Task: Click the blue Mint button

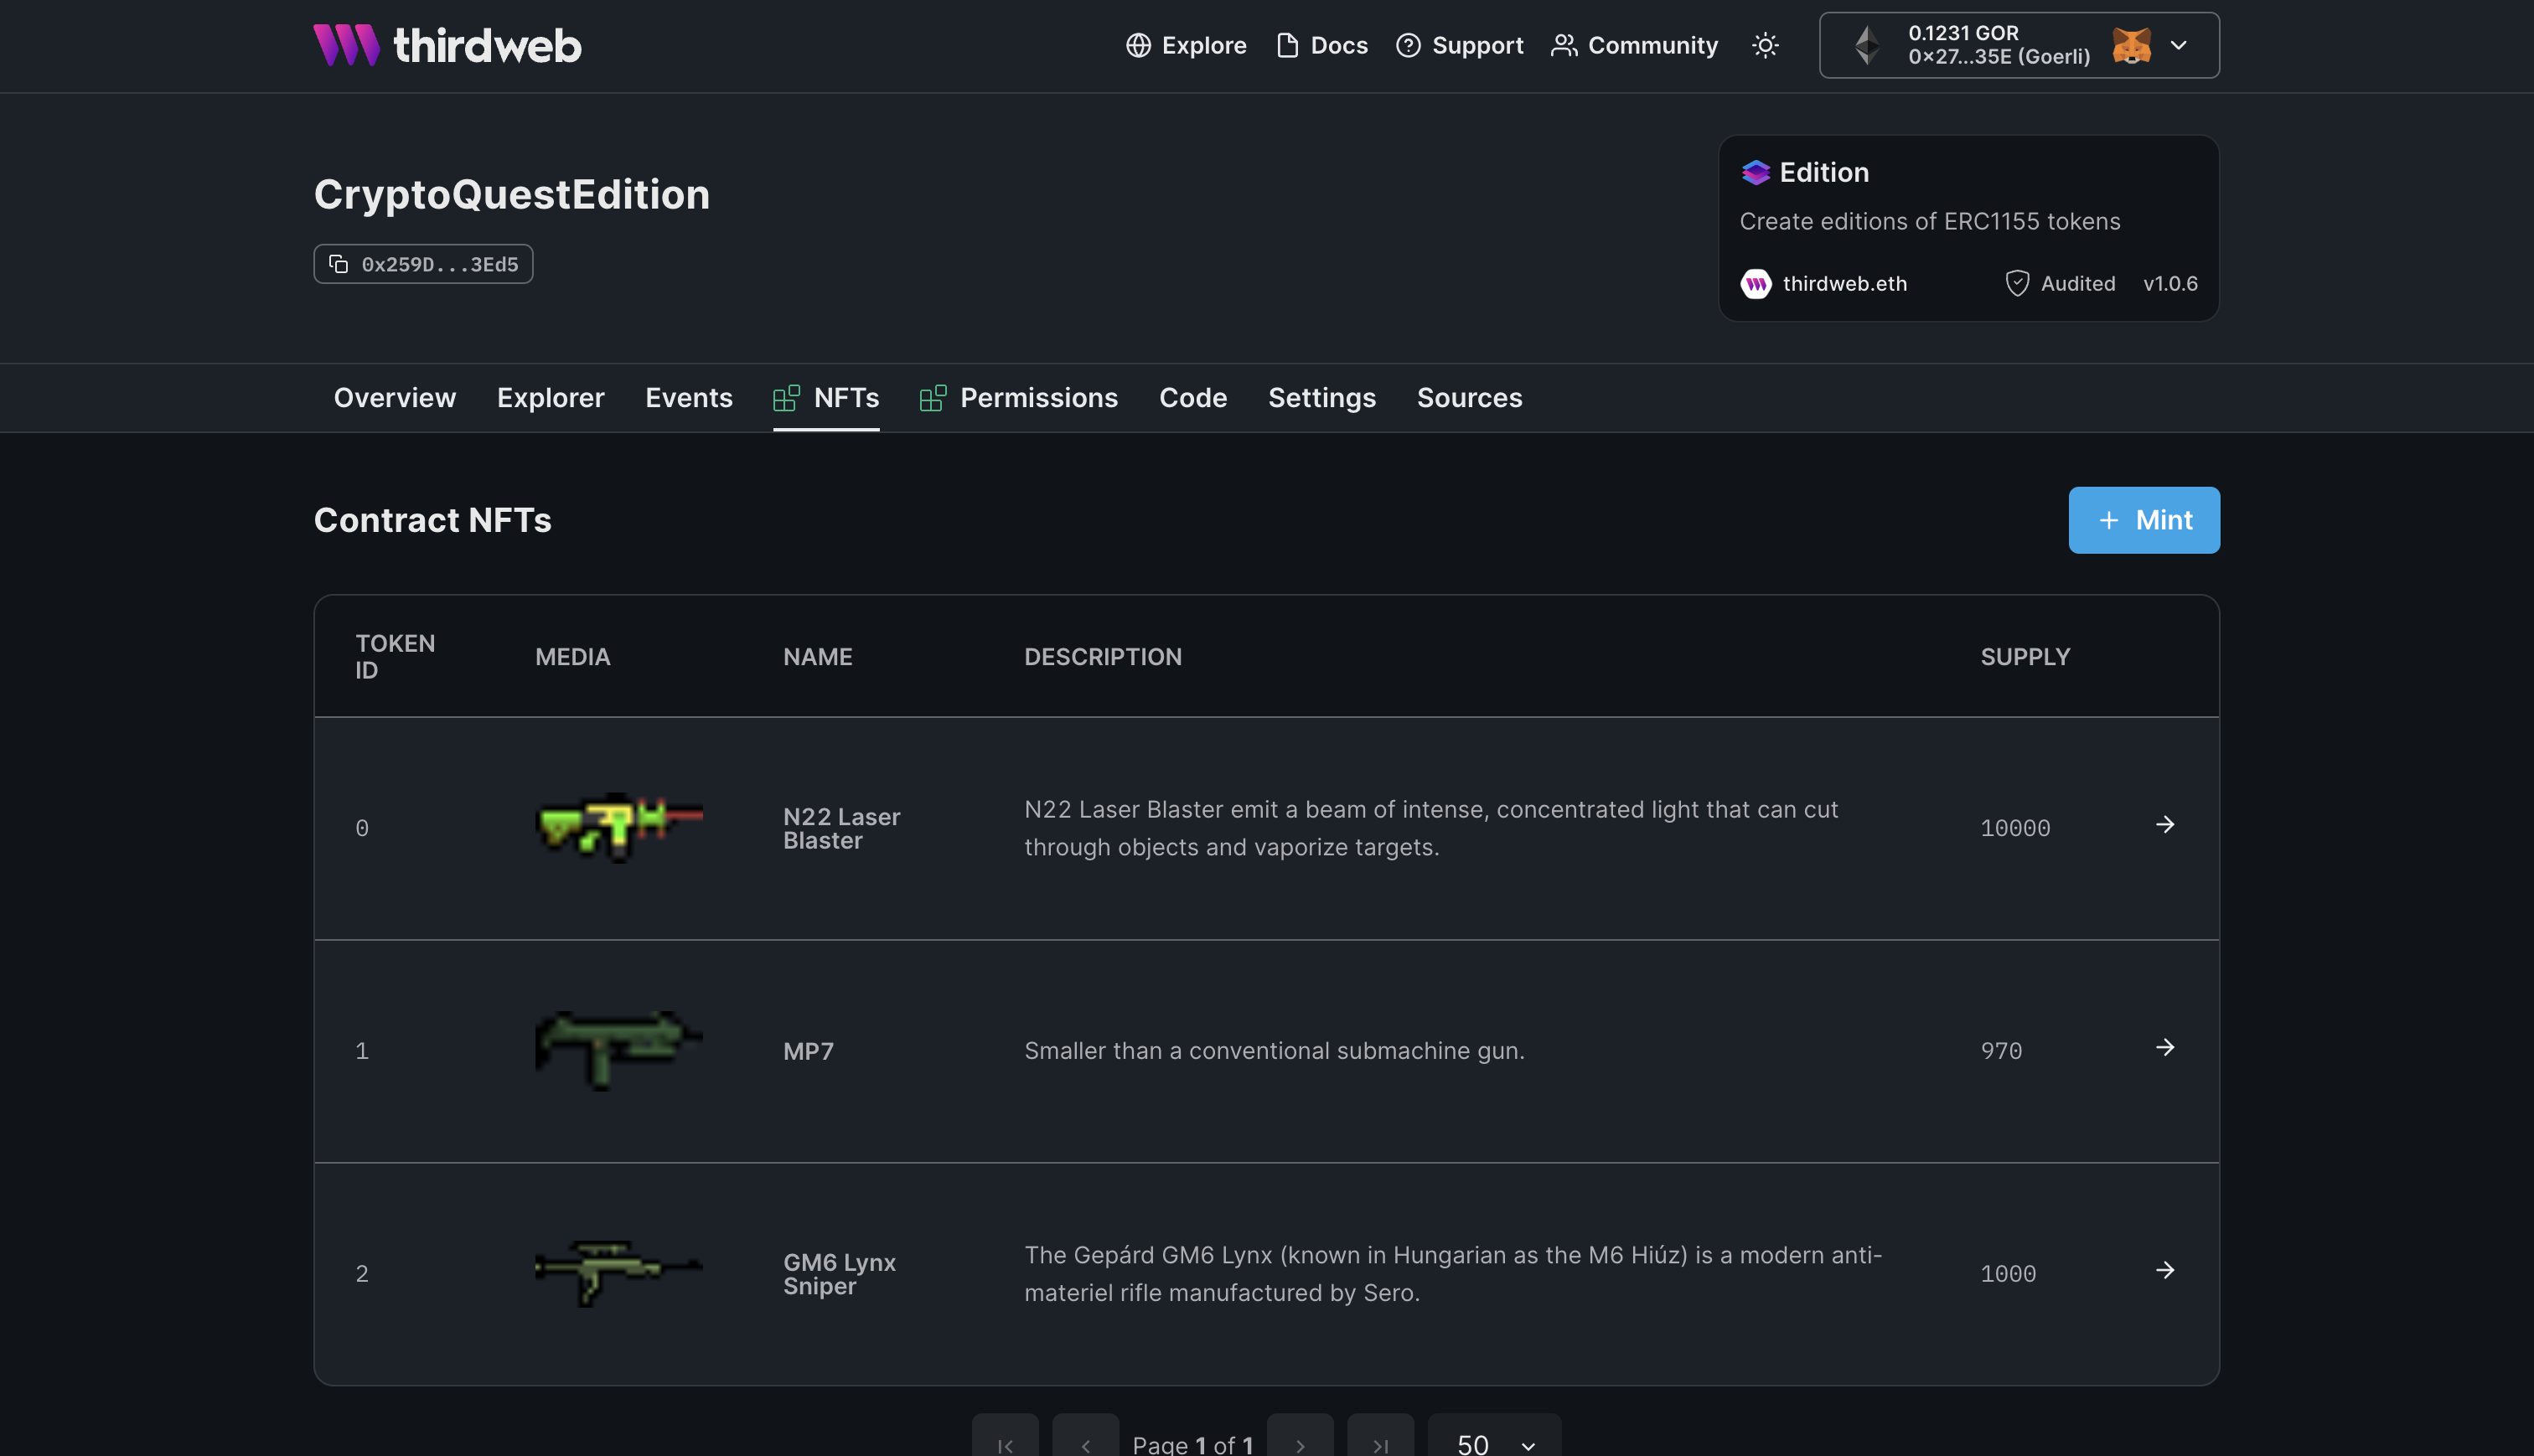Action: [2143, 520]
